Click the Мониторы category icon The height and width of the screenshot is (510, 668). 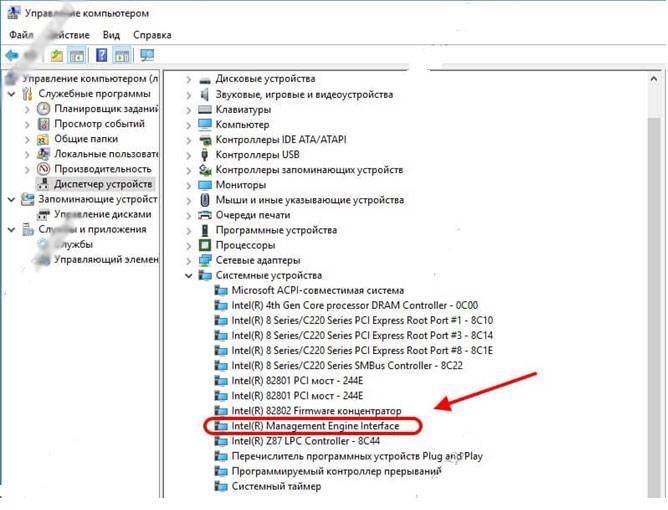[x=205, y=185]
